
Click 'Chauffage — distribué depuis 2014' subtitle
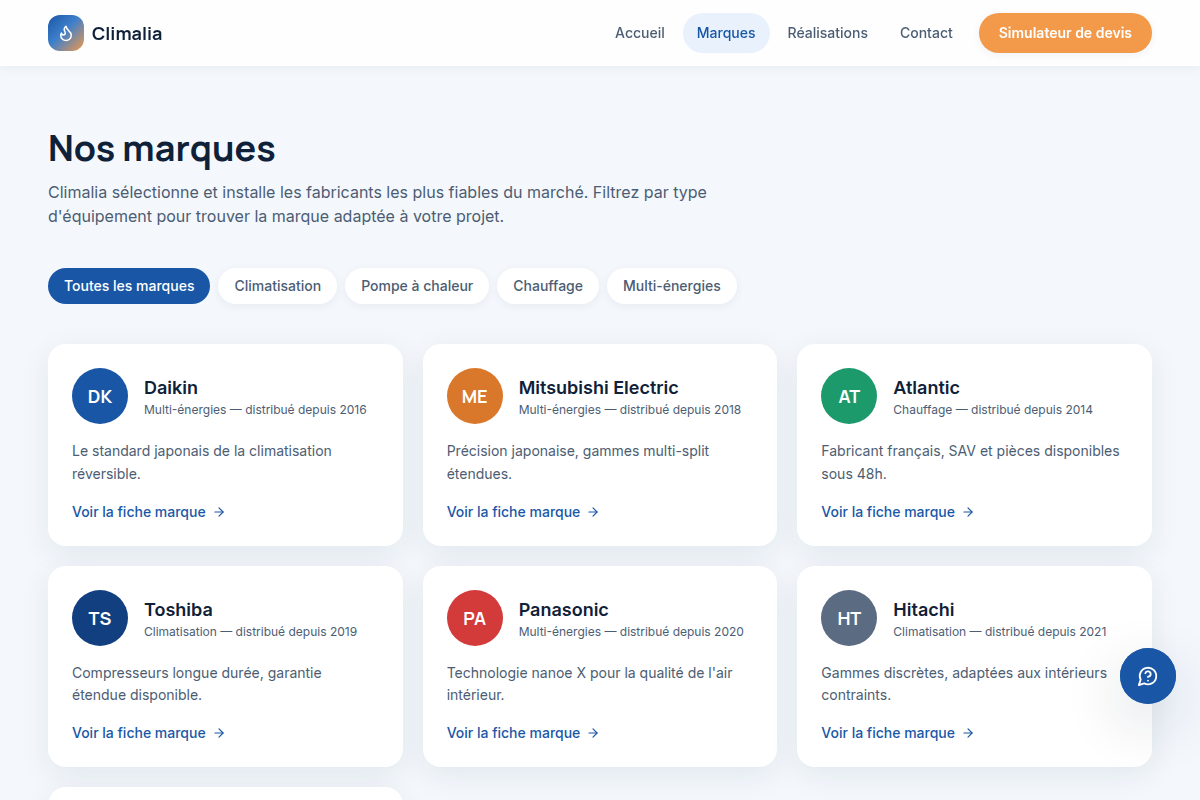993,410
